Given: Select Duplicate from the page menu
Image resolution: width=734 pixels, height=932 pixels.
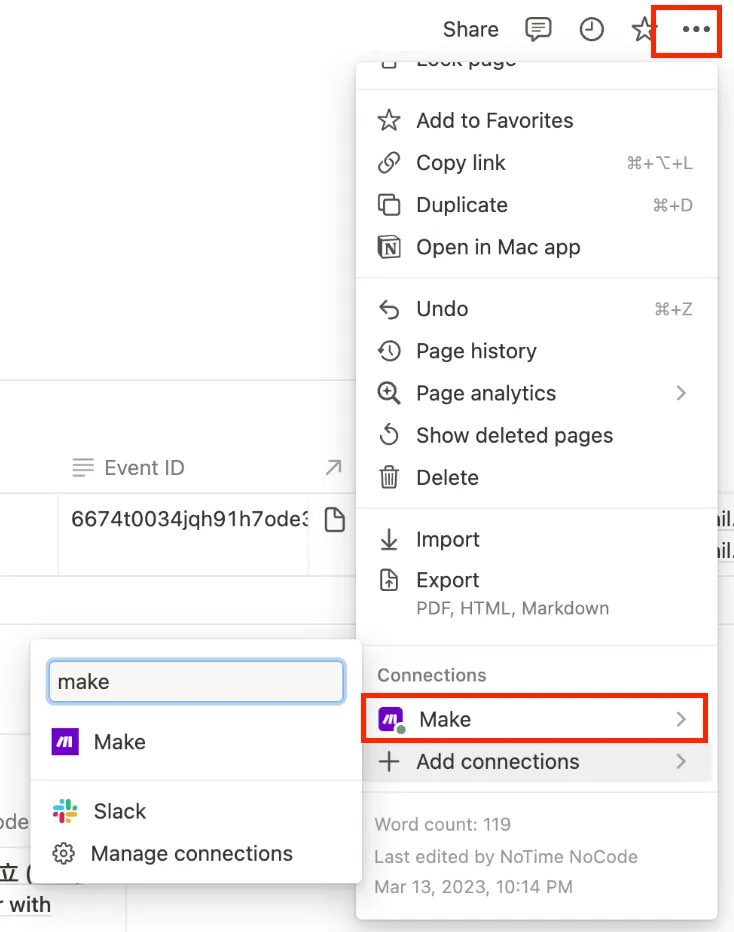Looking at the screenshot, I should click(x=462, y=205).
